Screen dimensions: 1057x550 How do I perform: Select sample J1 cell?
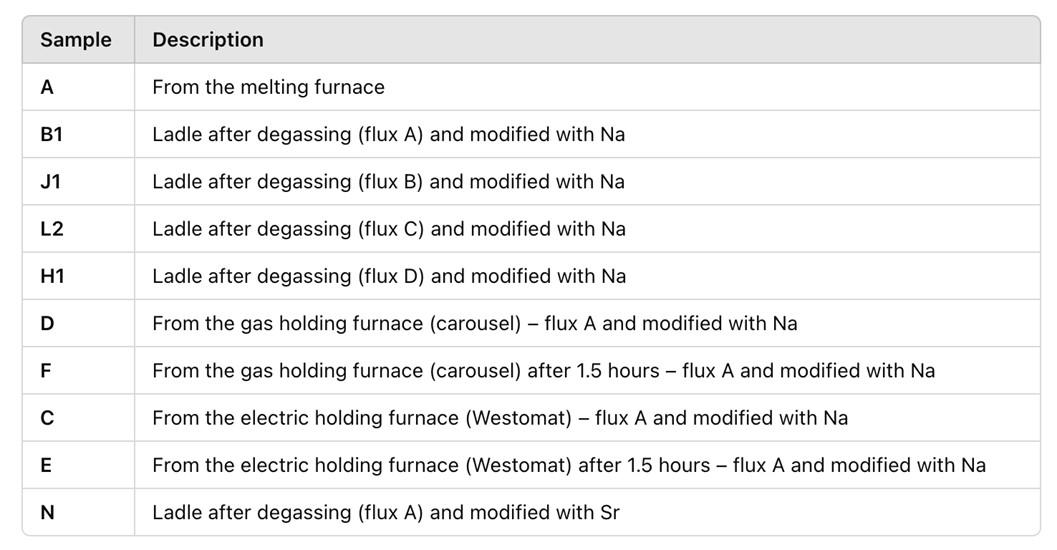click(50, 181)
